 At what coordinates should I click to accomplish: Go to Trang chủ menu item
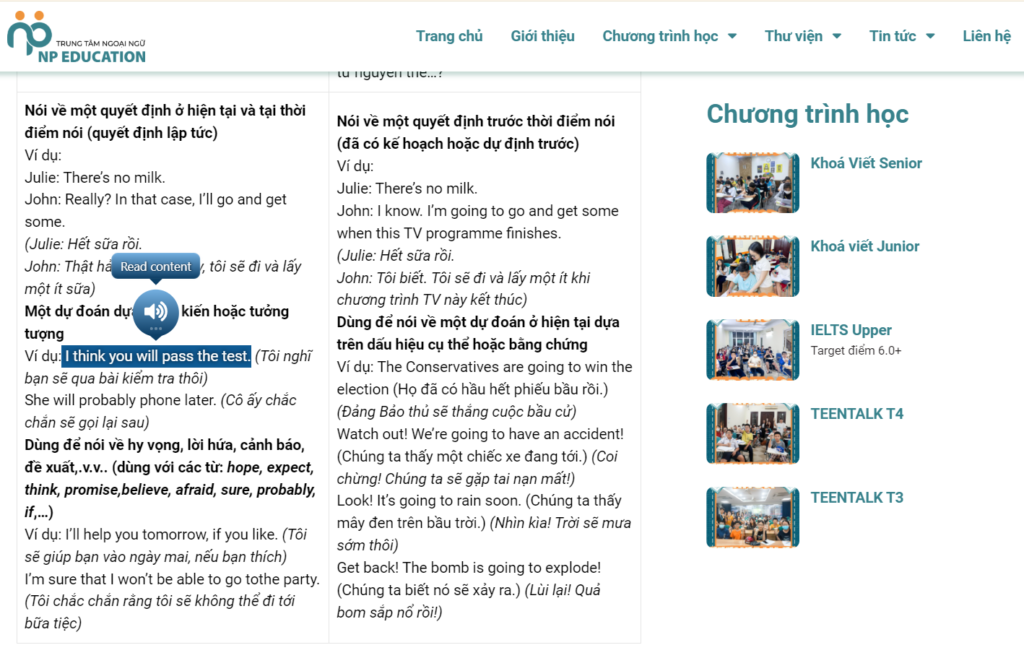[x=449, y=36]
